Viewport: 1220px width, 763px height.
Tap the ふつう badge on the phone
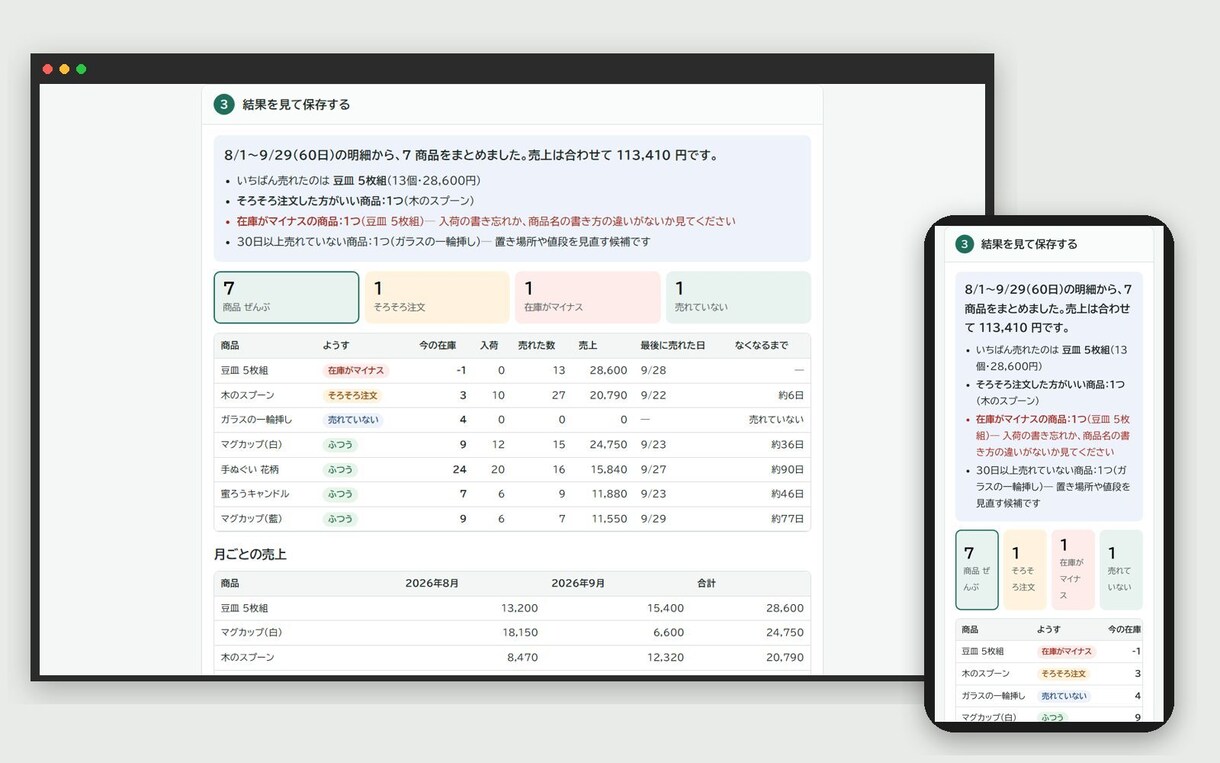[1052, 718]
